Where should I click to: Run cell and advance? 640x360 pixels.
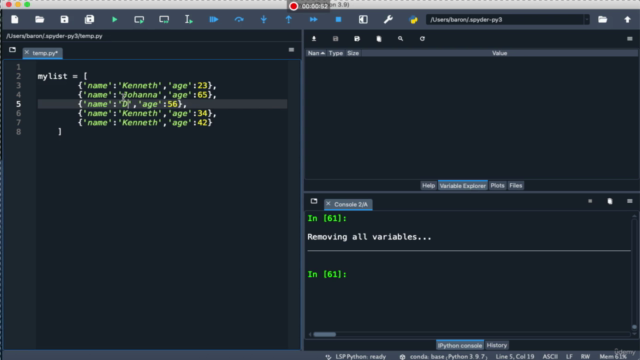point(164,19)
